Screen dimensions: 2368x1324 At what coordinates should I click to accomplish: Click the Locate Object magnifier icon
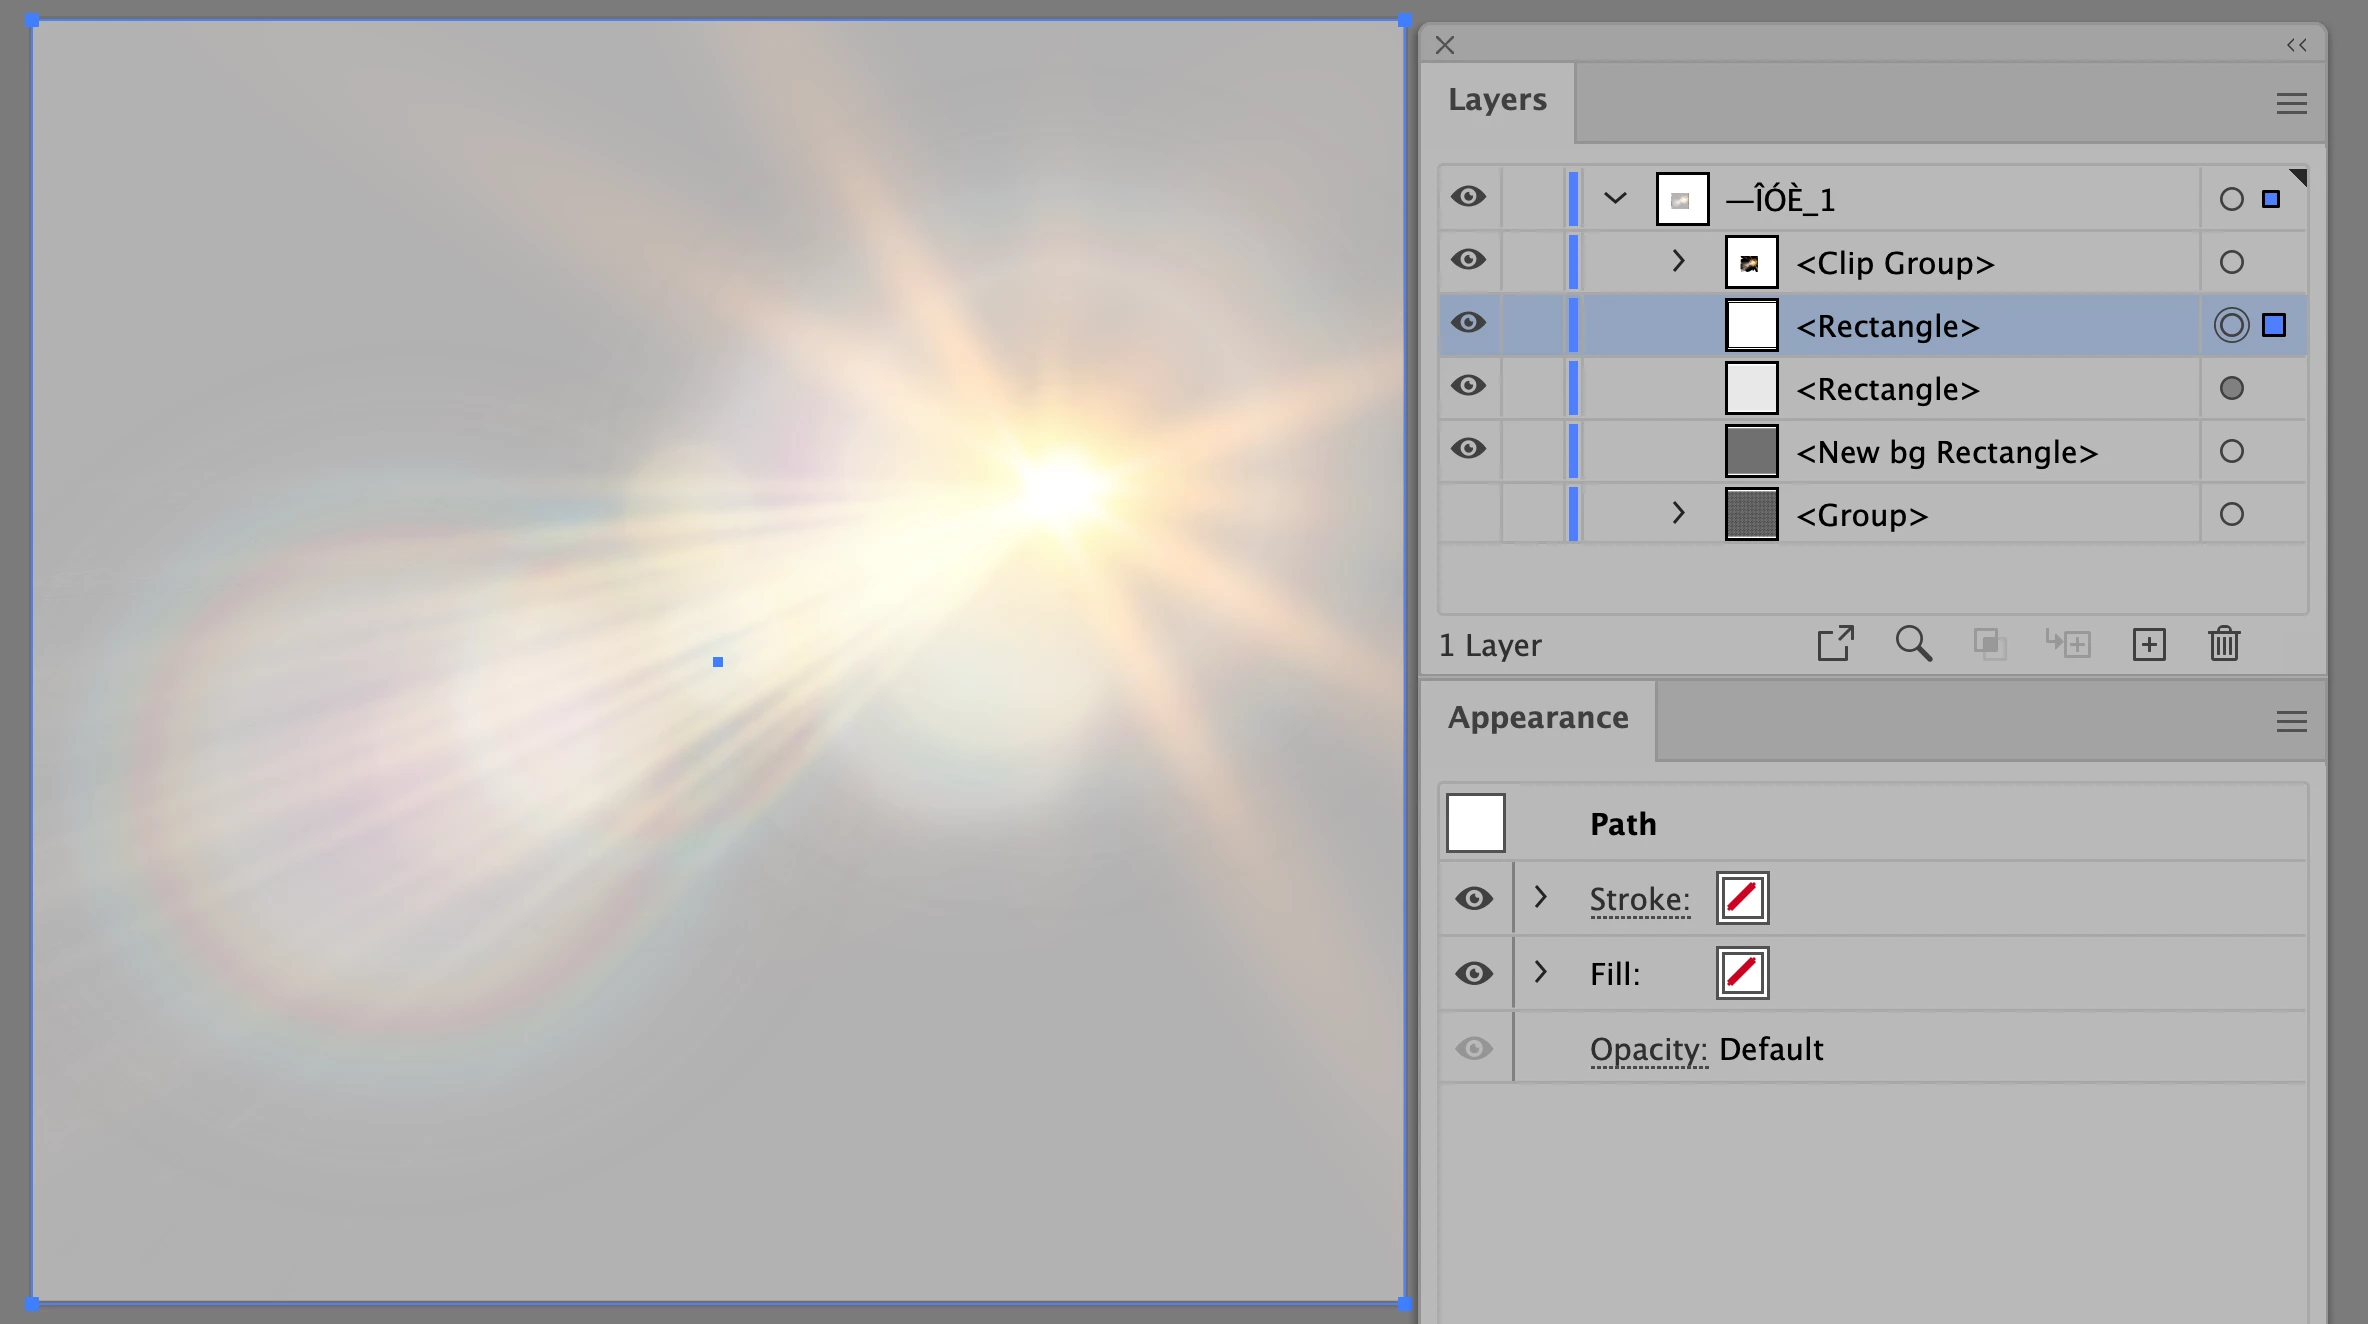(x=1913, y=644)
